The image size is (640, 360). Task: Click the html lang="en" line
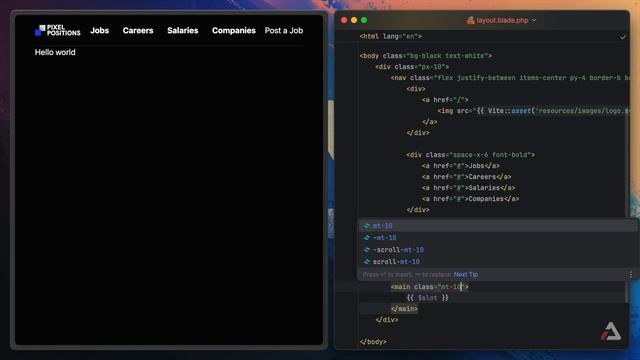coord(391,36)
